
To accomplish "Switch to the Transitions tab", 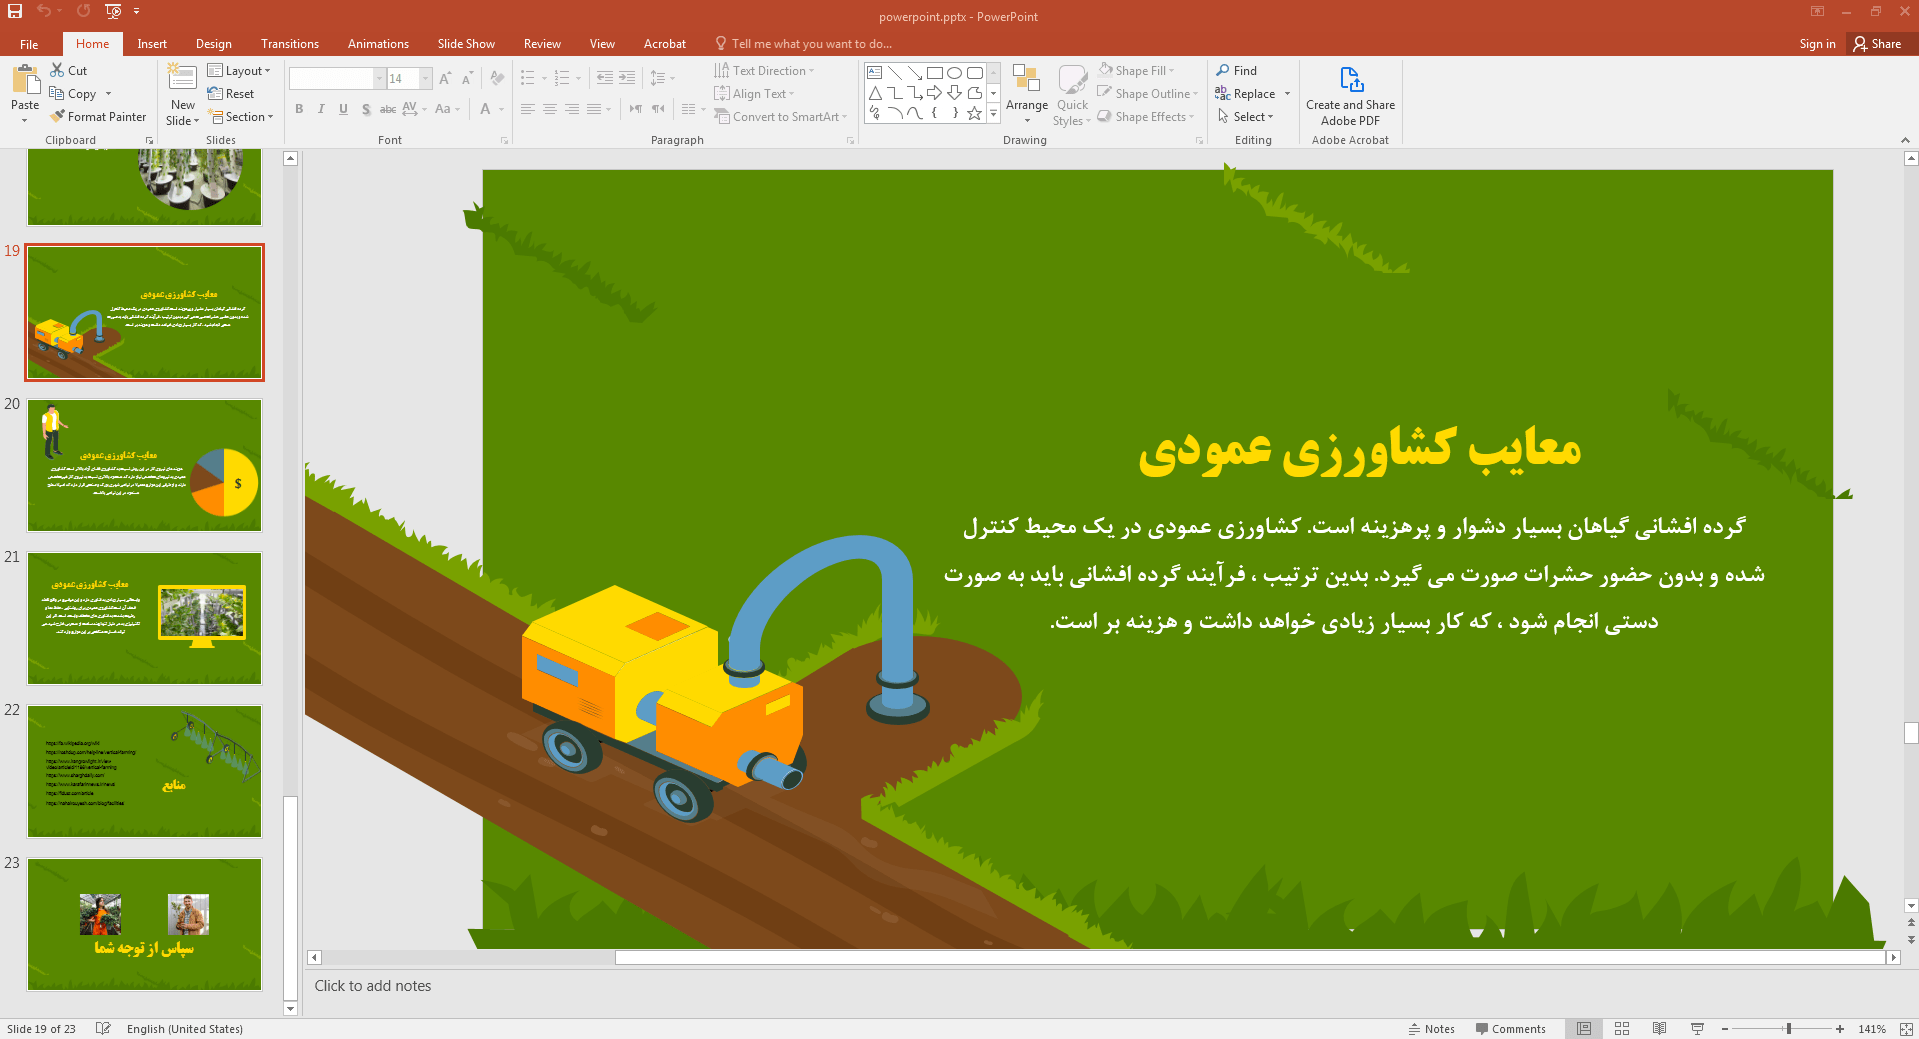I will 290,44.
